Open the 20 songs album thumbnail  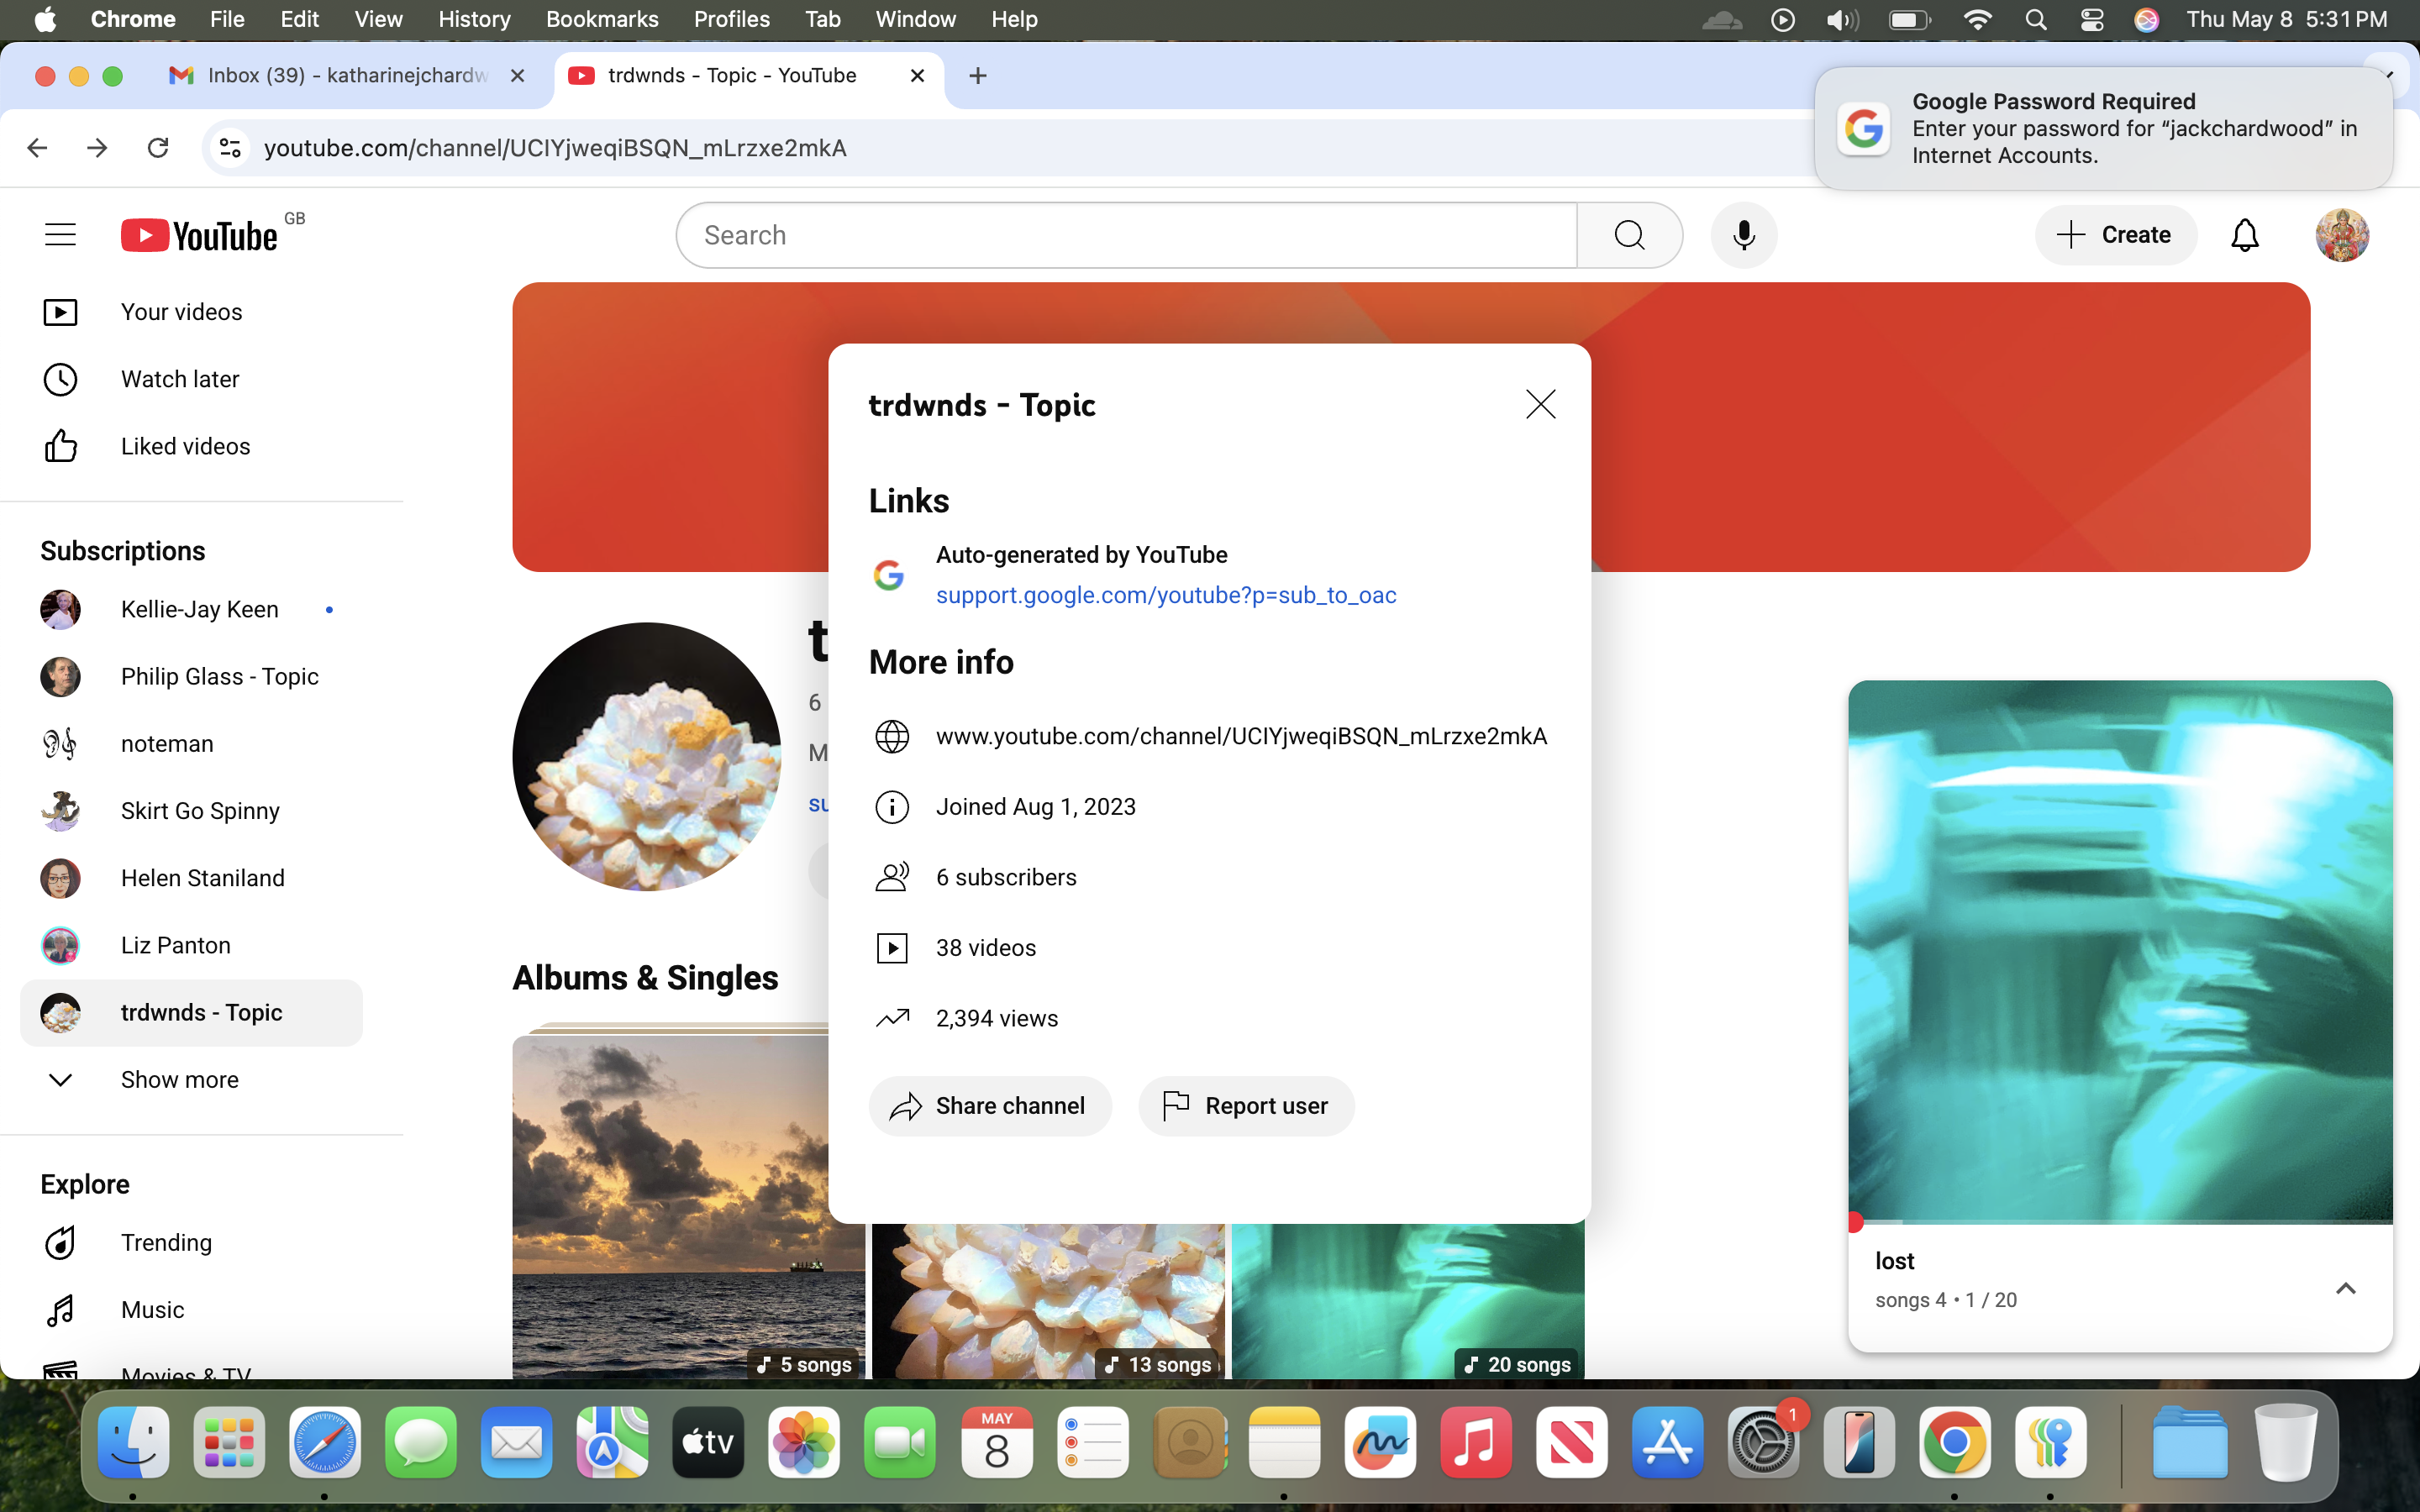point(1408,1300)
